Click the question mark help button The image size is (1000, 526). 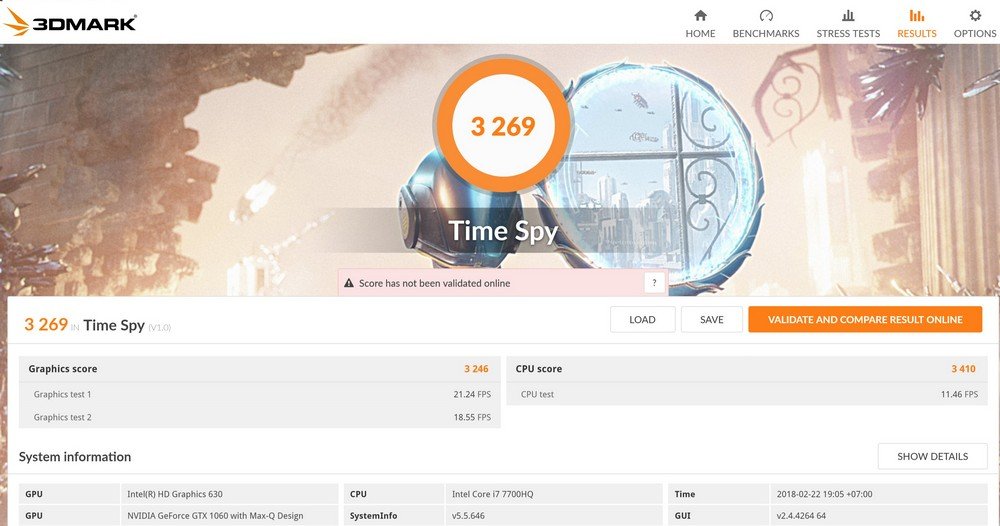(x=654, y=282)
